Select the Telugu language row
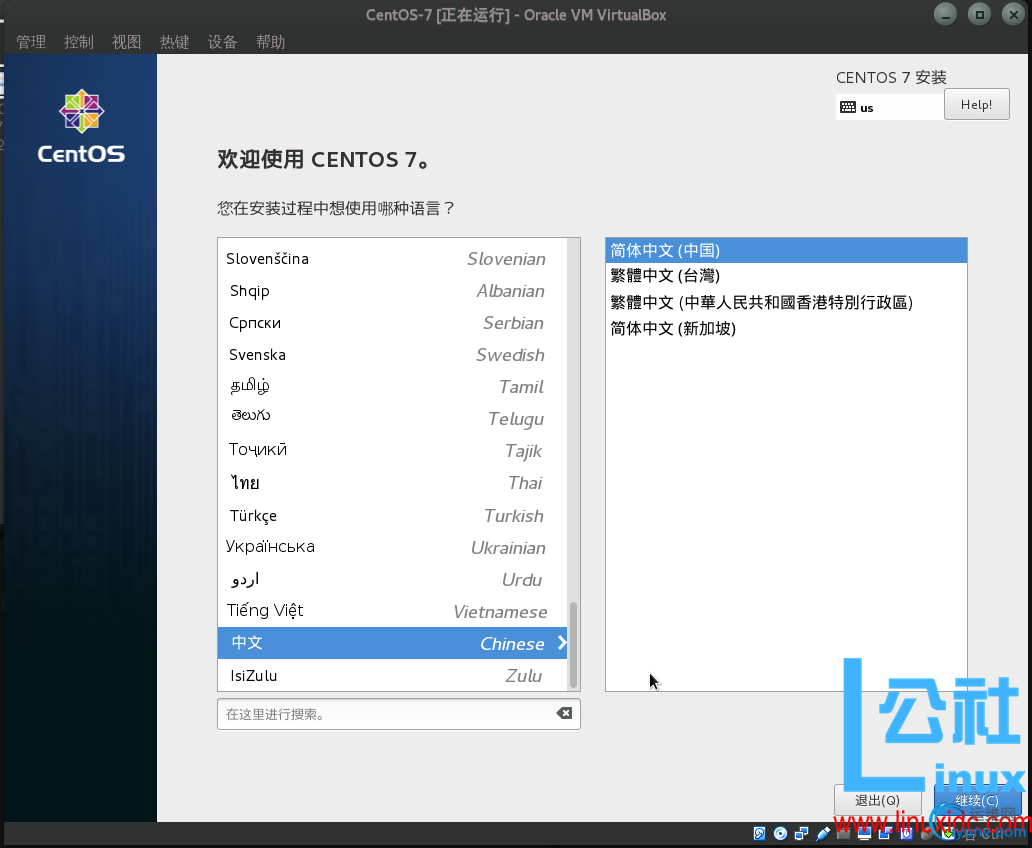Image resolution: width=1032 pixels, height=848 pixels. click(x=392, y=419)
